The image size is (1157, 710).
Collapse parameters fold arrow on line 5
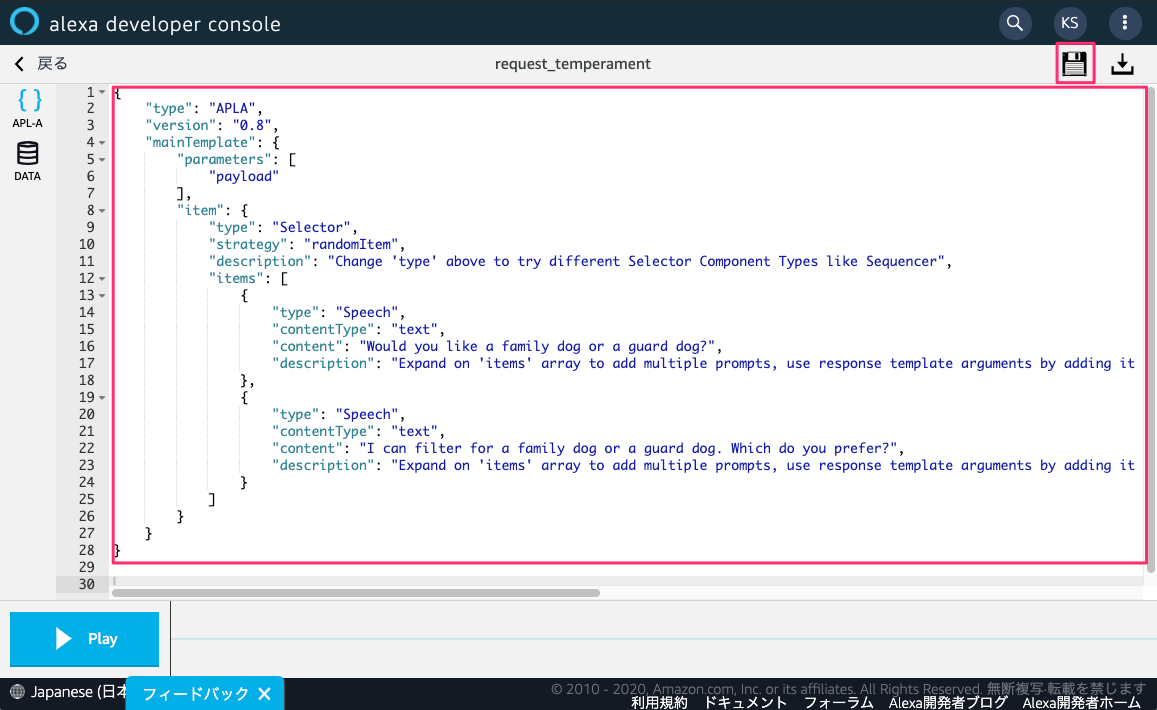(102, 159)
